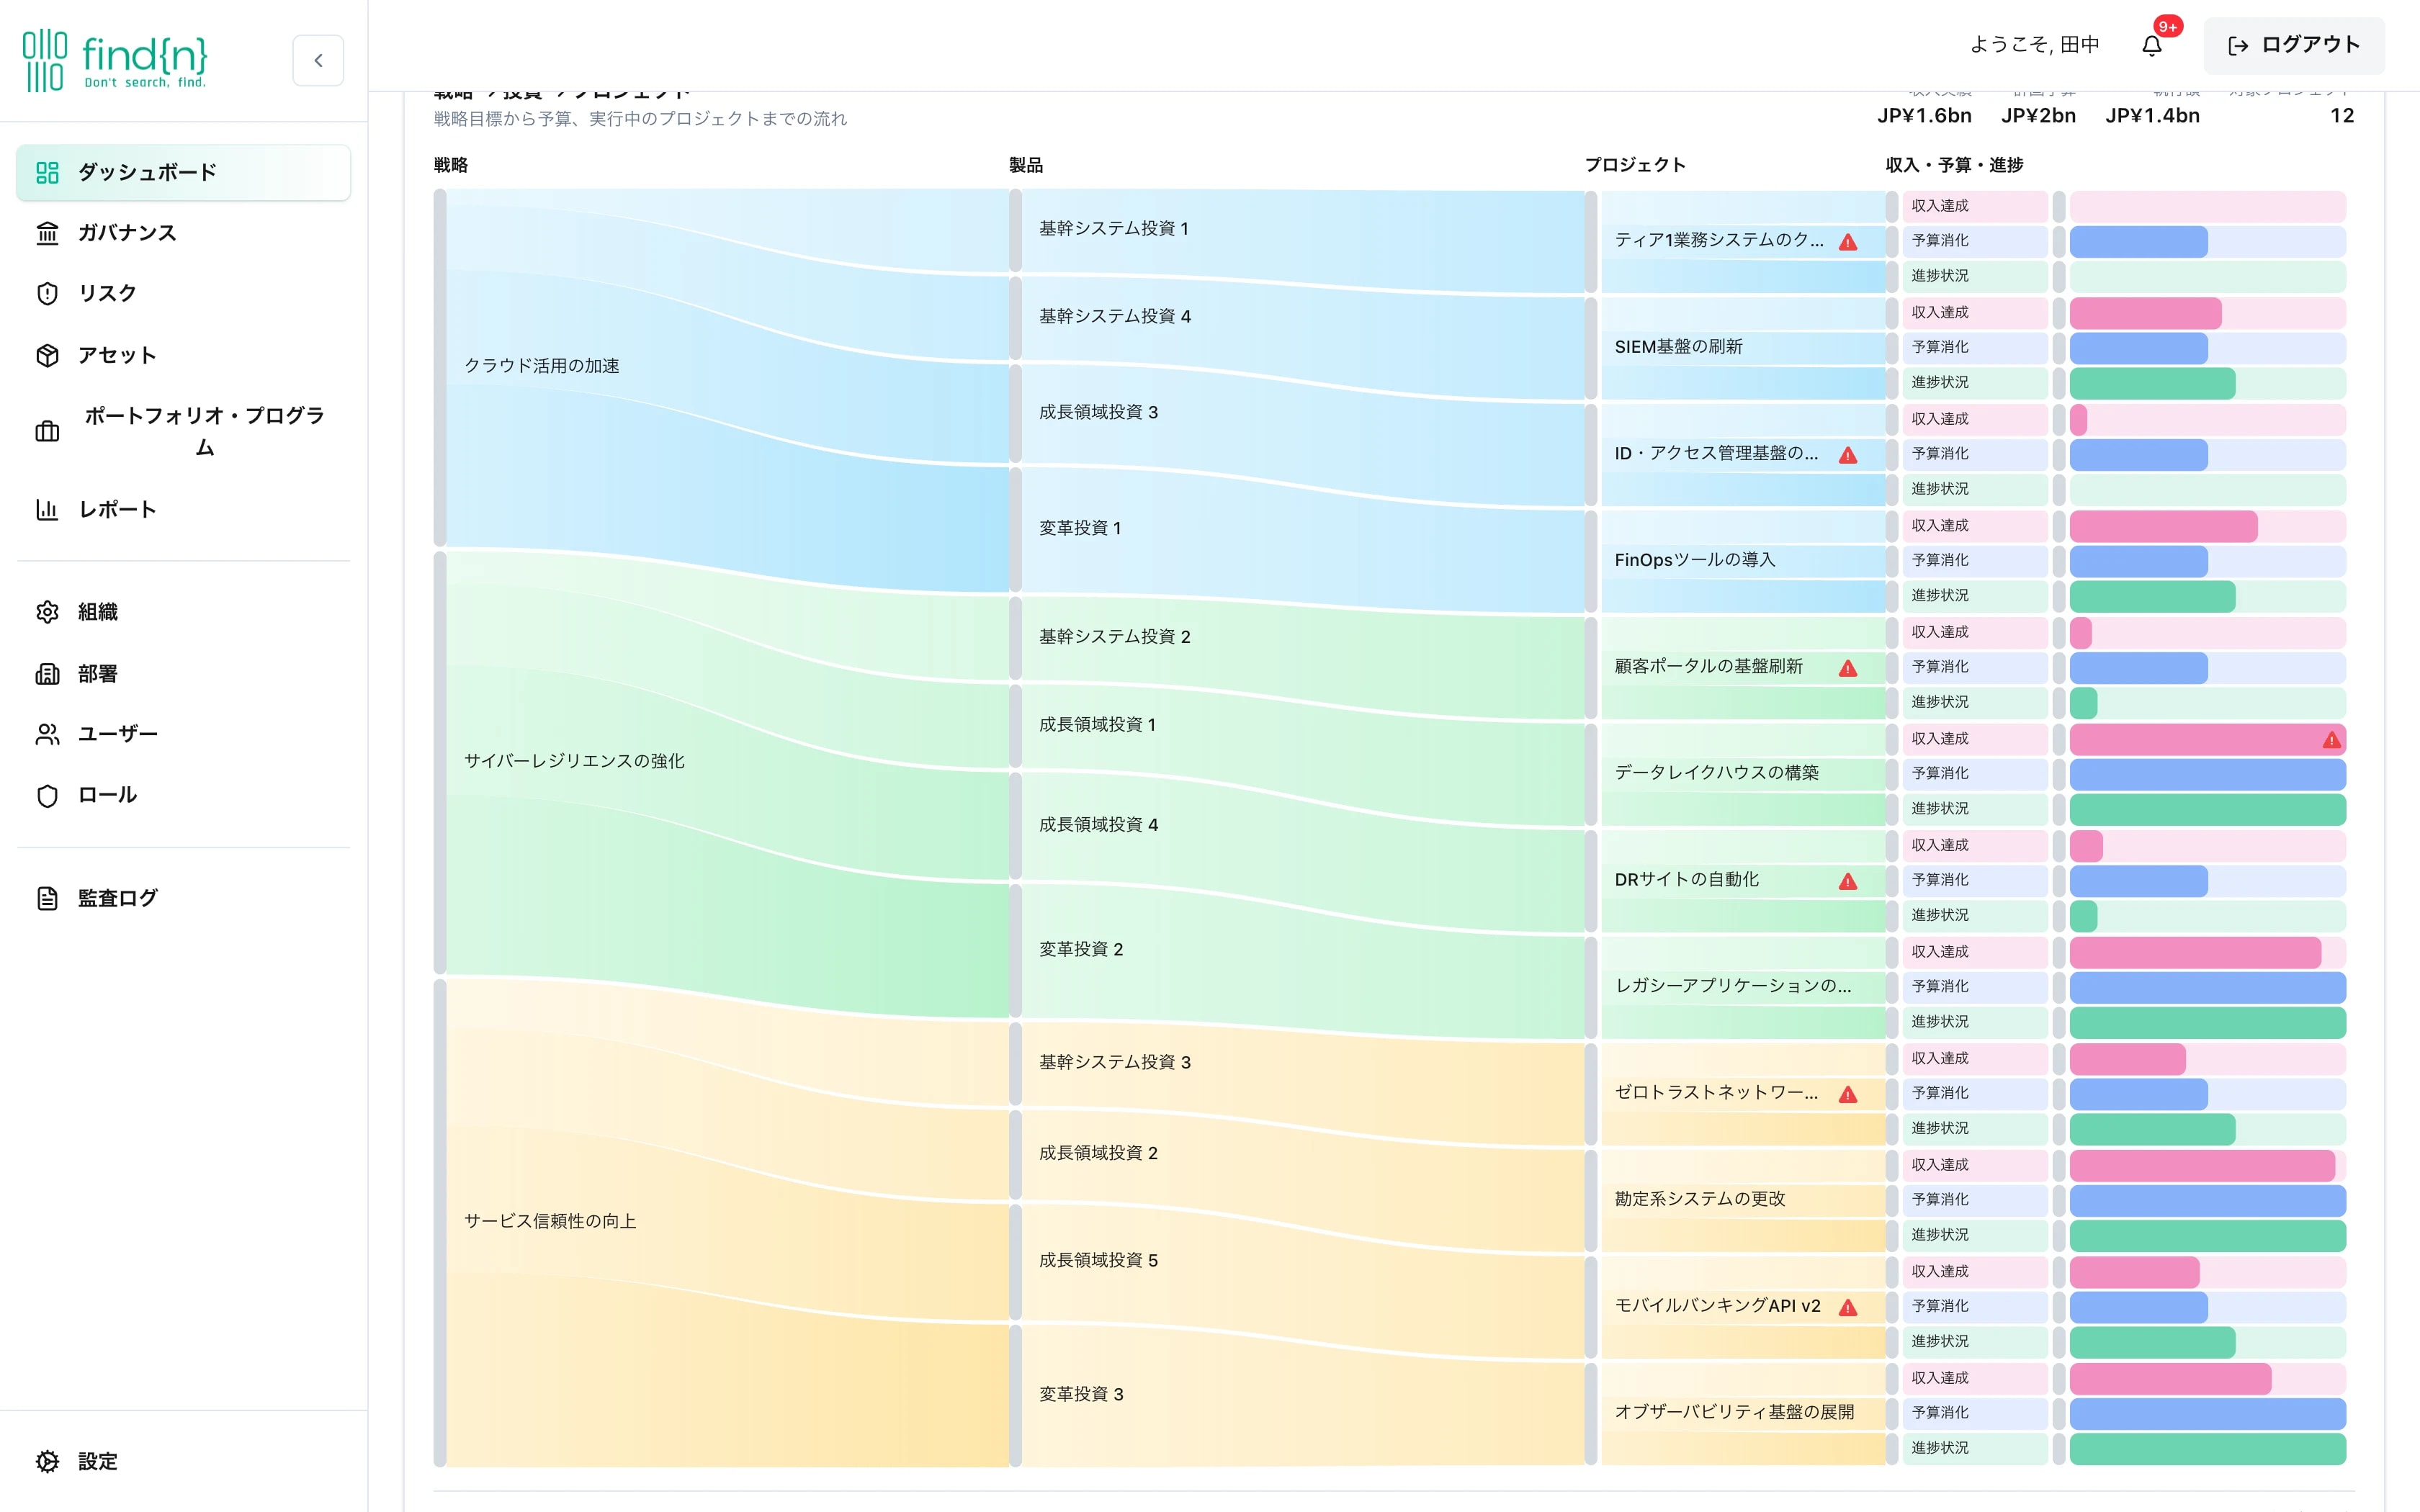Screen dimensions: 2420x1512
Task: Open the SIEM基盤の刷新 project
Action: pyautogui.click(x=1678, y=347)
